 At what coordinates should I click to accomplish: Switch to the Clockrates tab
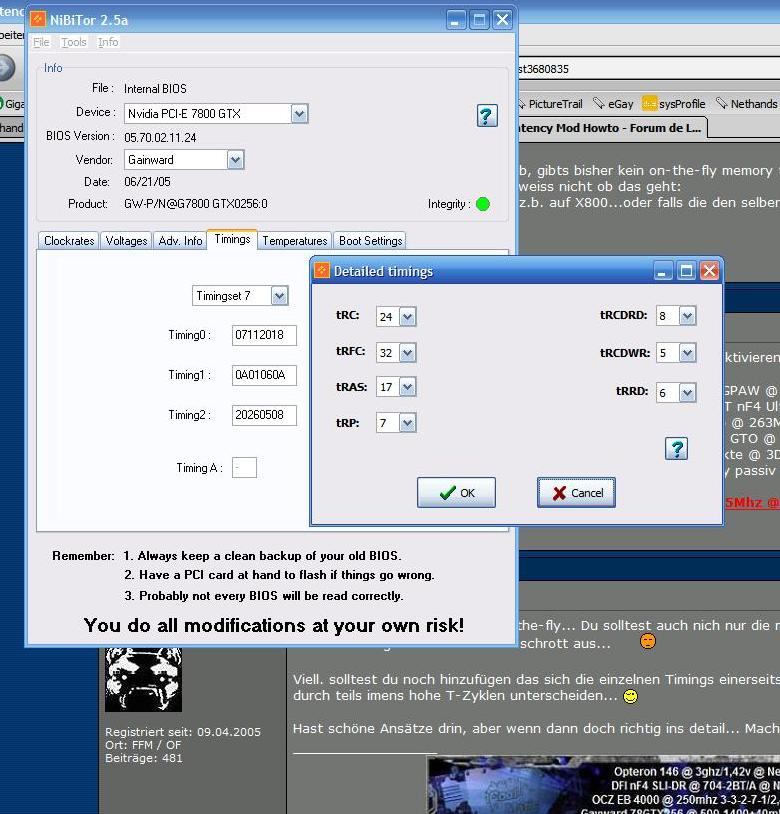tap(69, 241)
